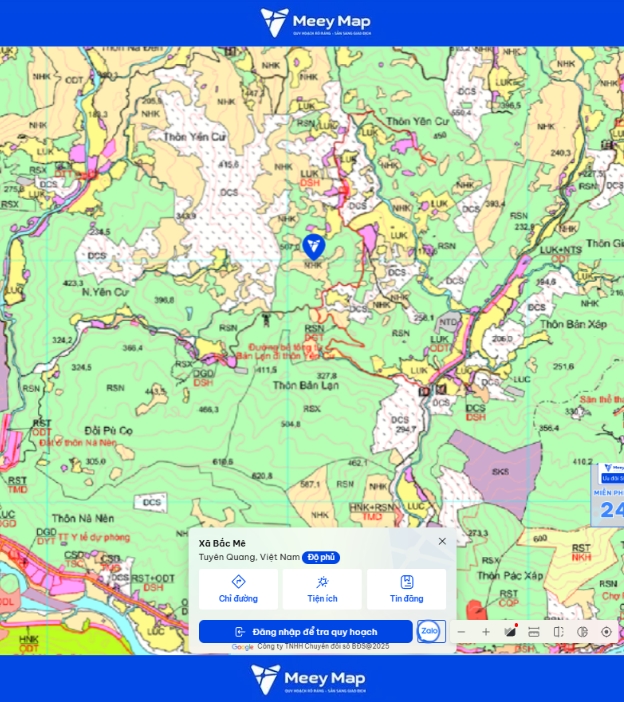Click the LUK+NTS zone label
Screen dimensions: 624x702
point(560,250)
